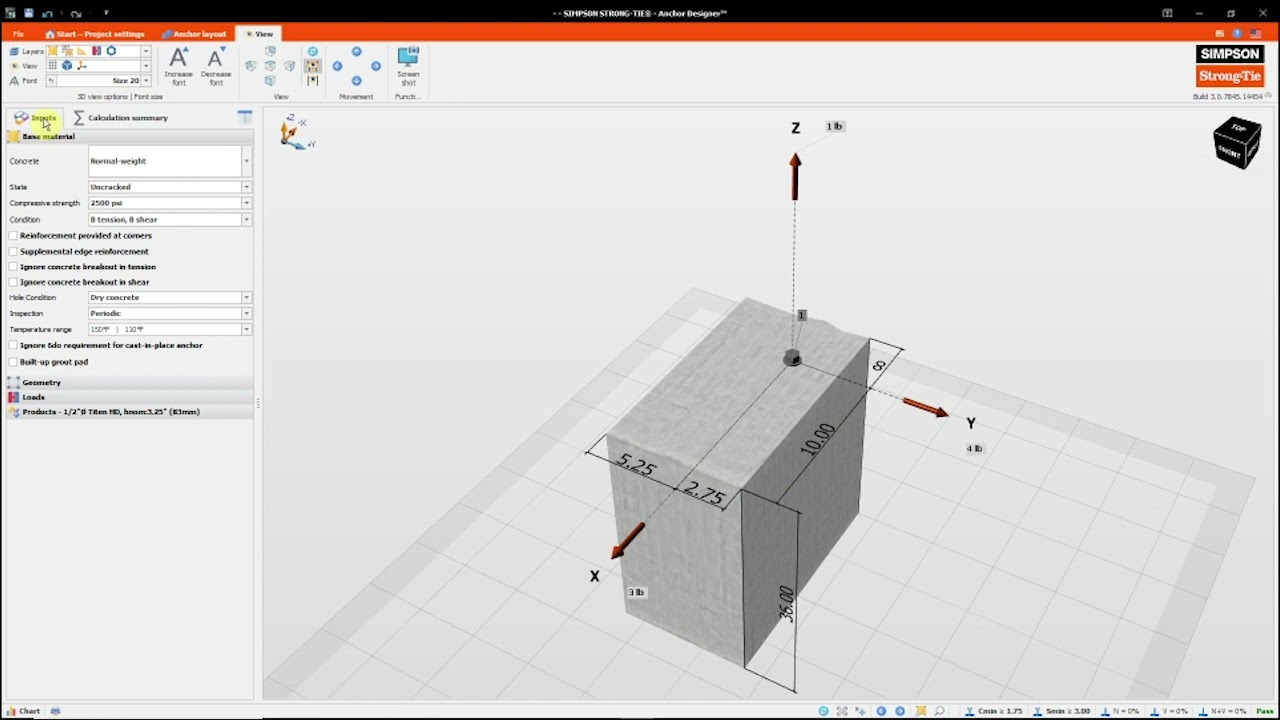Open the Calculation summary tab
This screenshot has height=720, width=1280.
pos(121,118)
